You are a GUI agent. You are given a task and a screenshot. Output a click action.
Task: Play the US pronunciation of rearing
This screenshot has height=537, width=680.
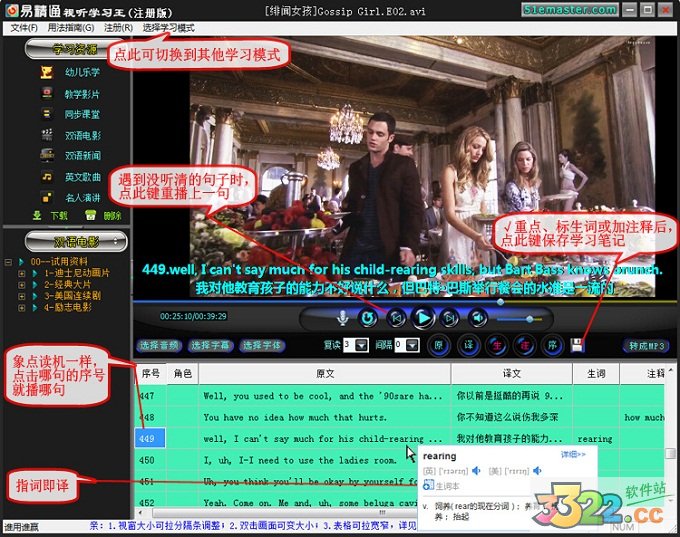tap(537, 471)
